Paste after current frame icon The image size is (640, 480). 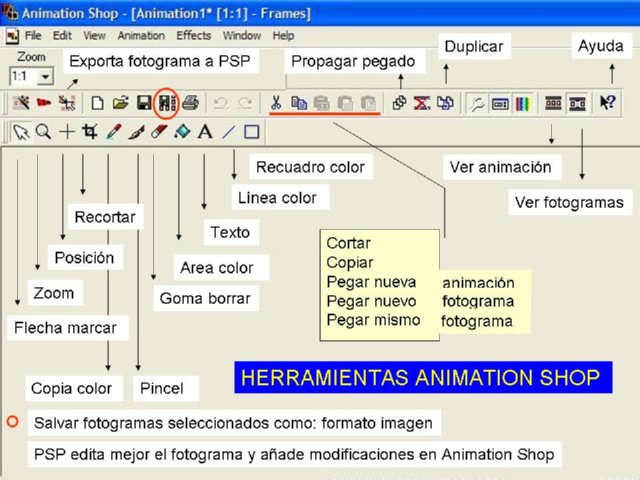point(345,103)
